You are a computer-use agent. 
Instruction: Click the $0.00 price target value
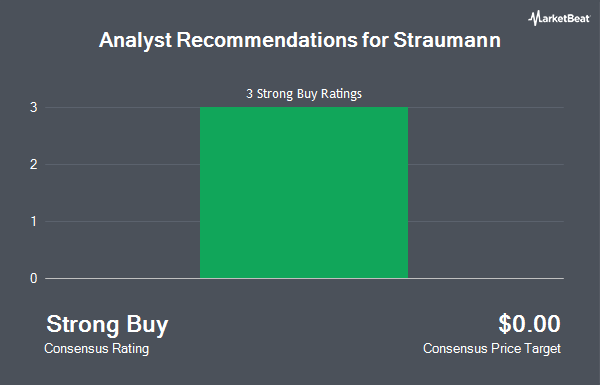[529, 324]
